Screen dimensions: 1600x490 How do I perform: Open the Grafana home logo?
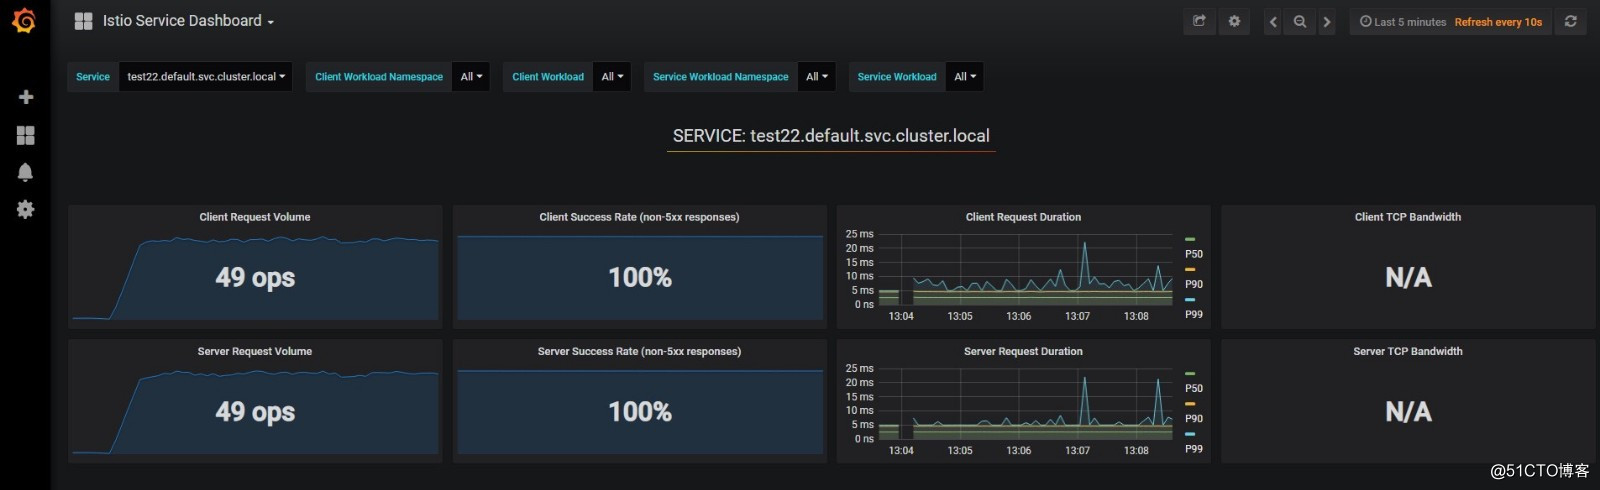(x=25, y=21)
